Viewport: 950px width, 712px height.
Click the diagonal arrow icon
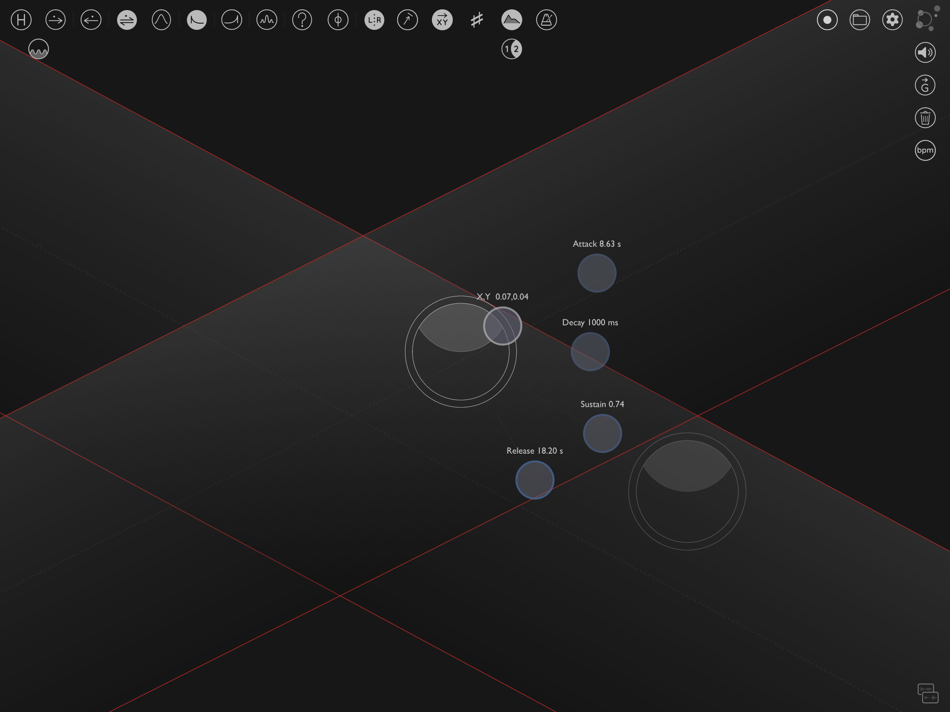[x=407, y=20]
